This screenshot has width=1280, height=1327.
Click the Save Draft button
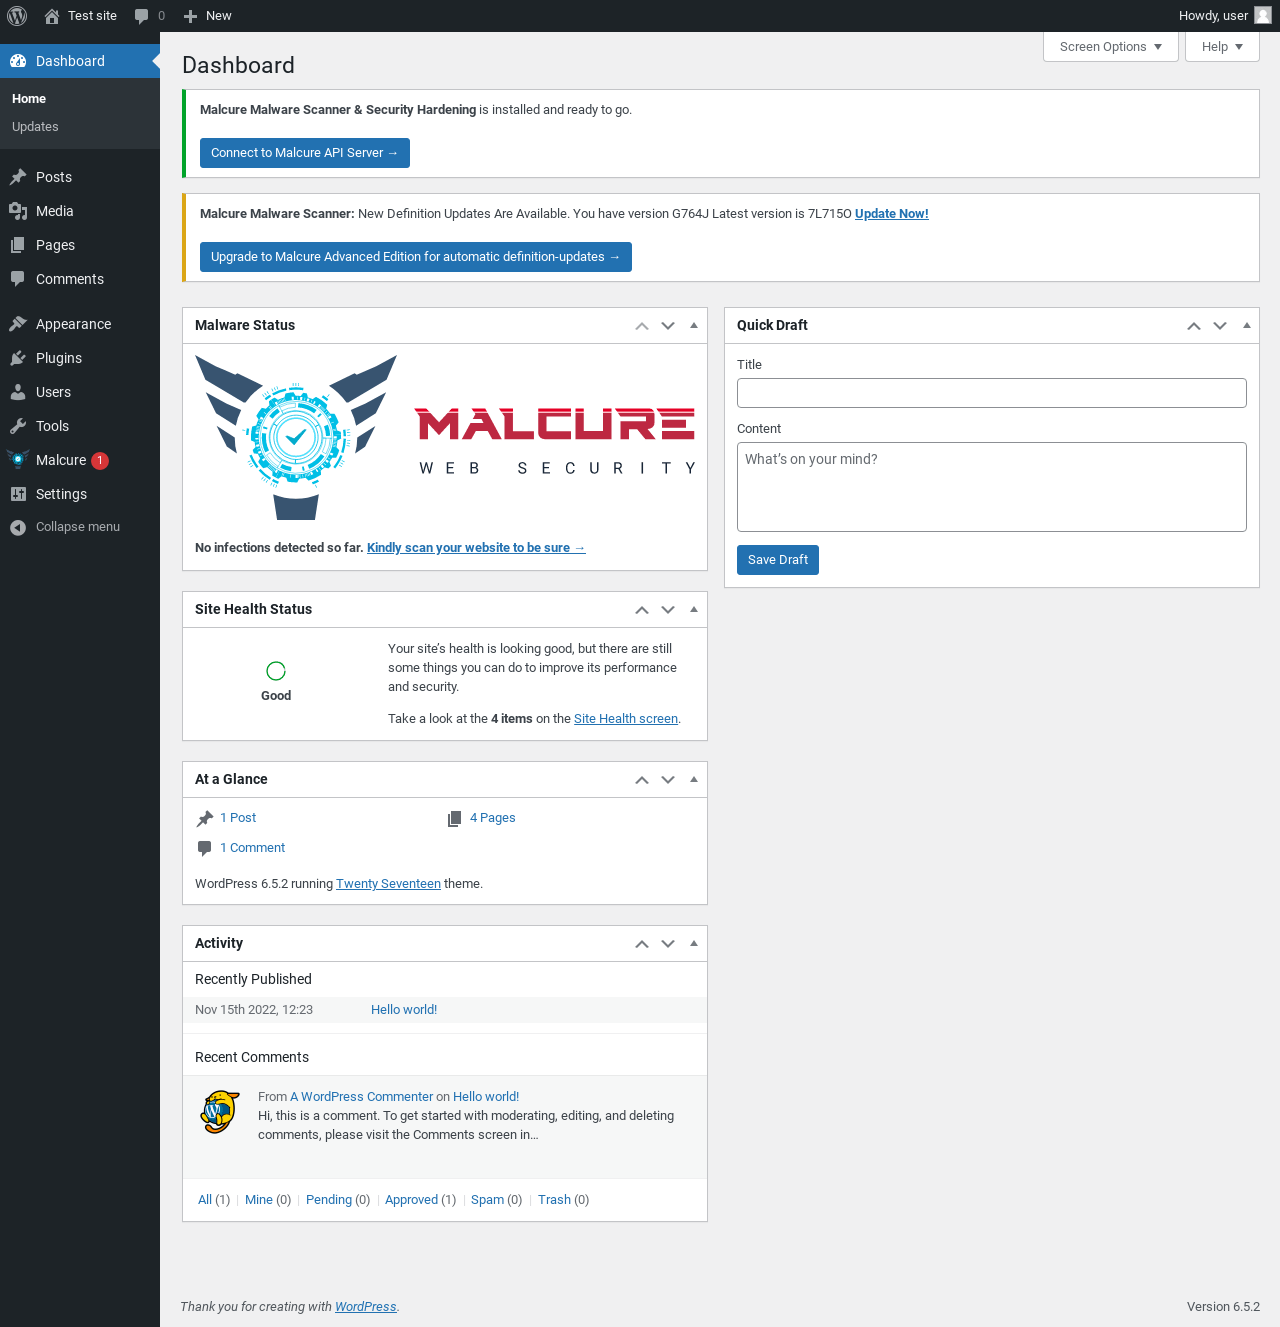click(x=778, y=560)
